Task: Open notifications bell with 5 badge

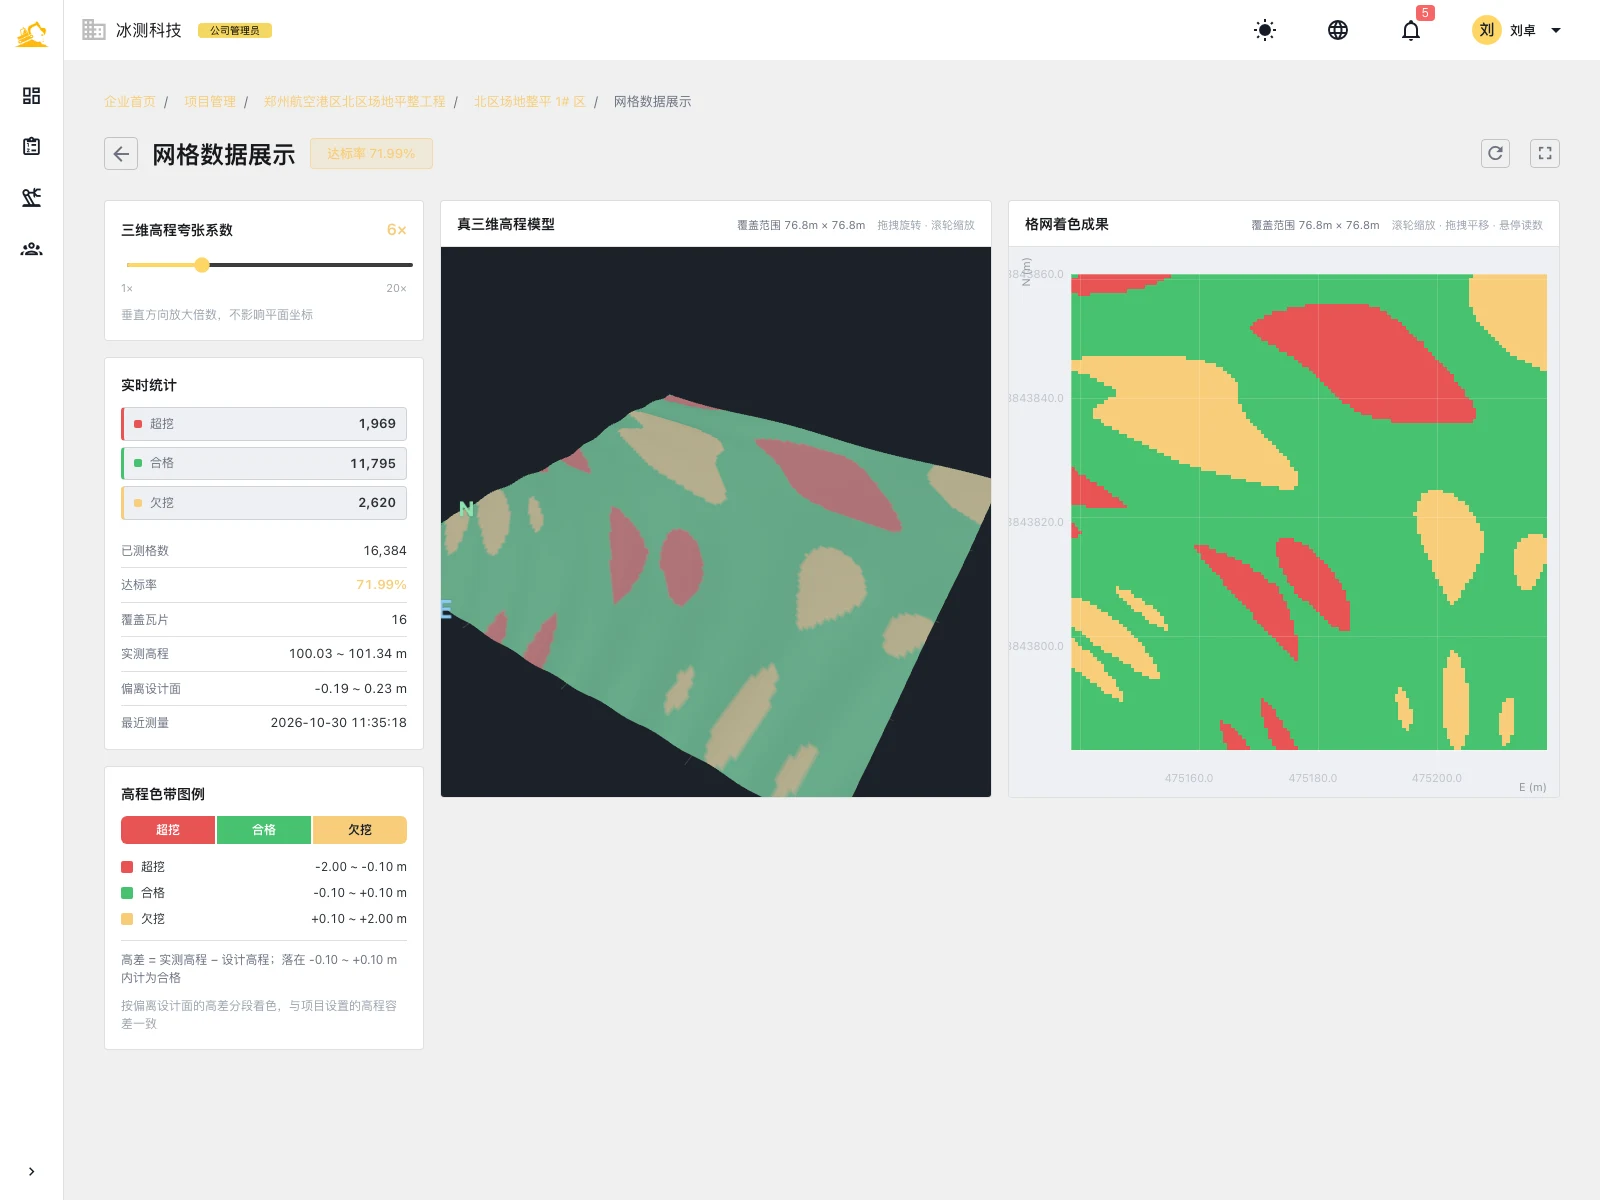Action: (x=1411, y=30)
